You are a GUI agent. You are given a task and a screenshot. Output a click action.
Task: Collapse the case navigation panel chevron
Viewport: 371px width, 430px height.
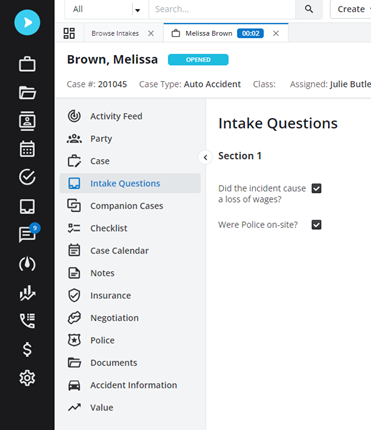point(205,157)
